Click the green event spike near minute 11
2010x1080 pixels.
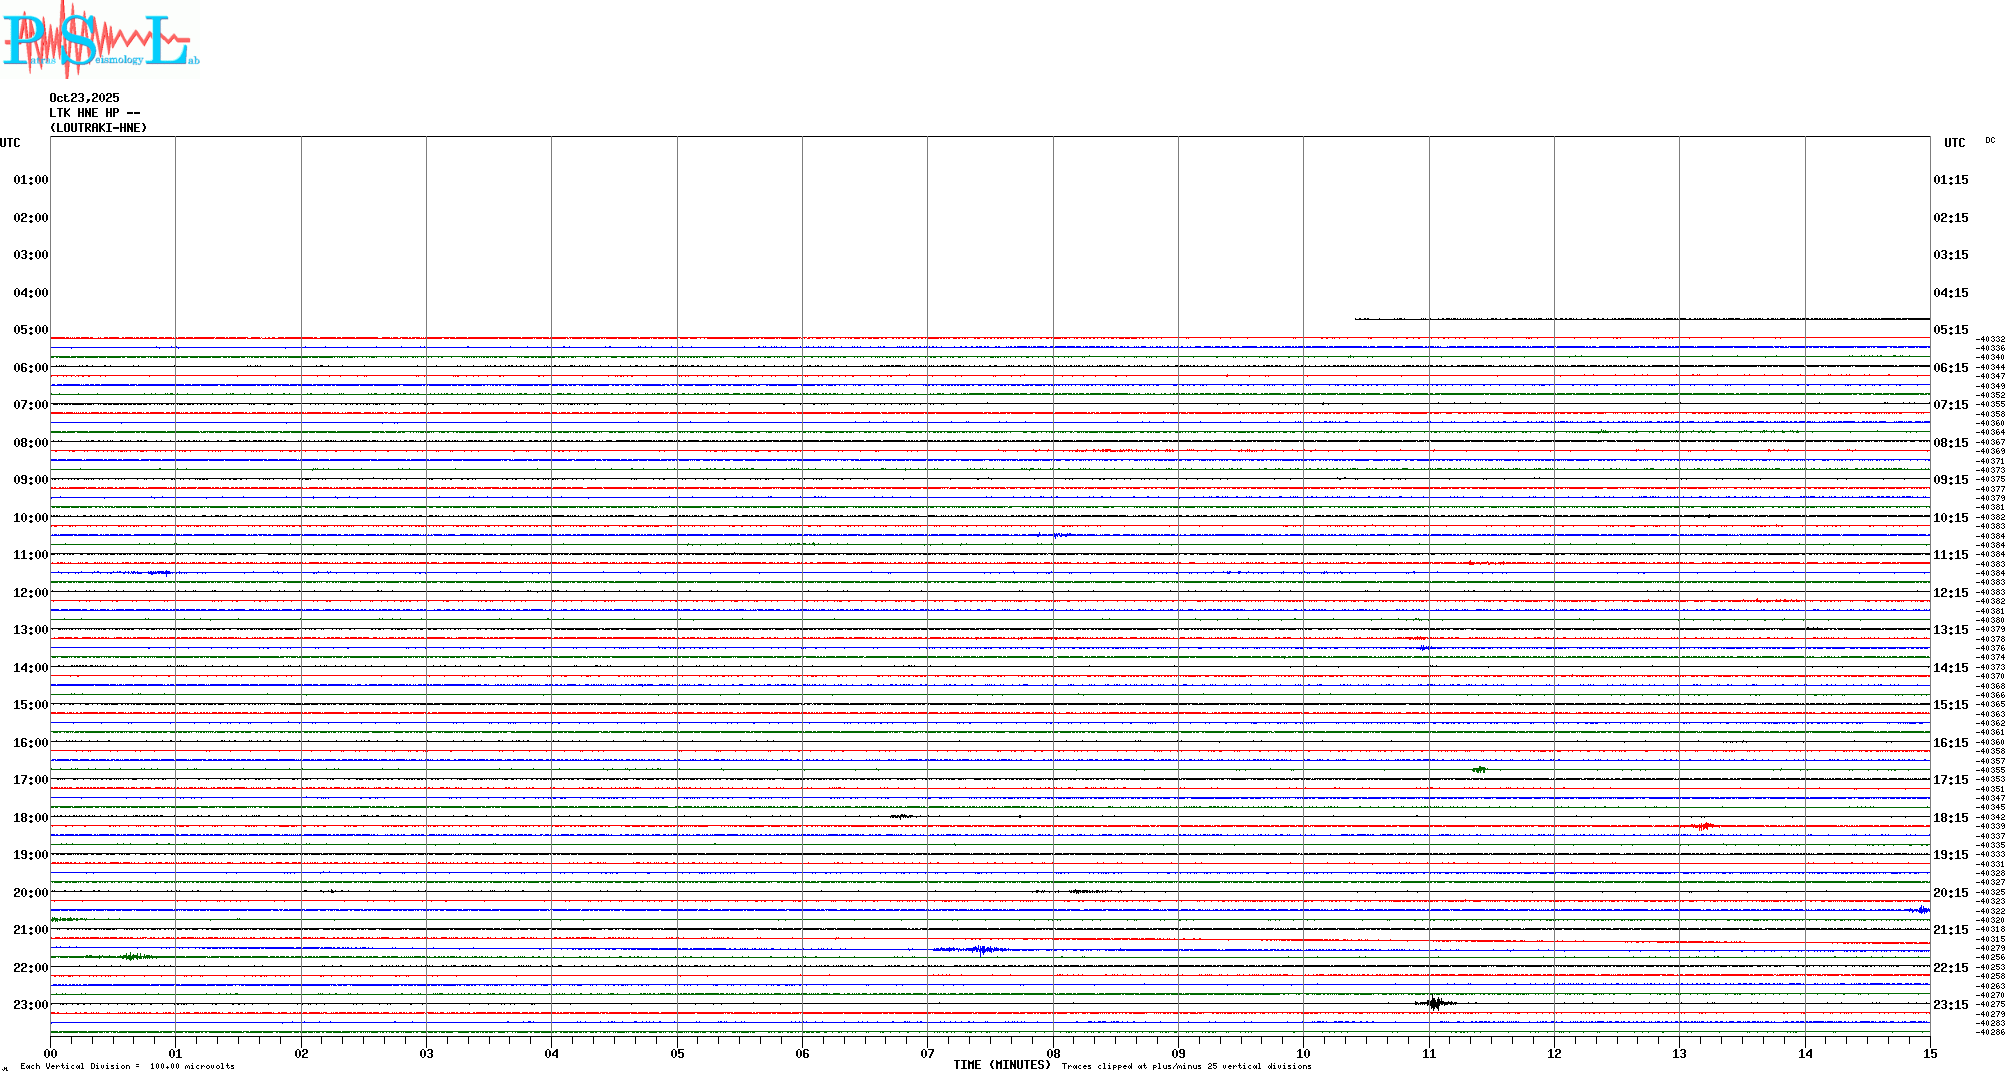click(x=1479, y=770)
